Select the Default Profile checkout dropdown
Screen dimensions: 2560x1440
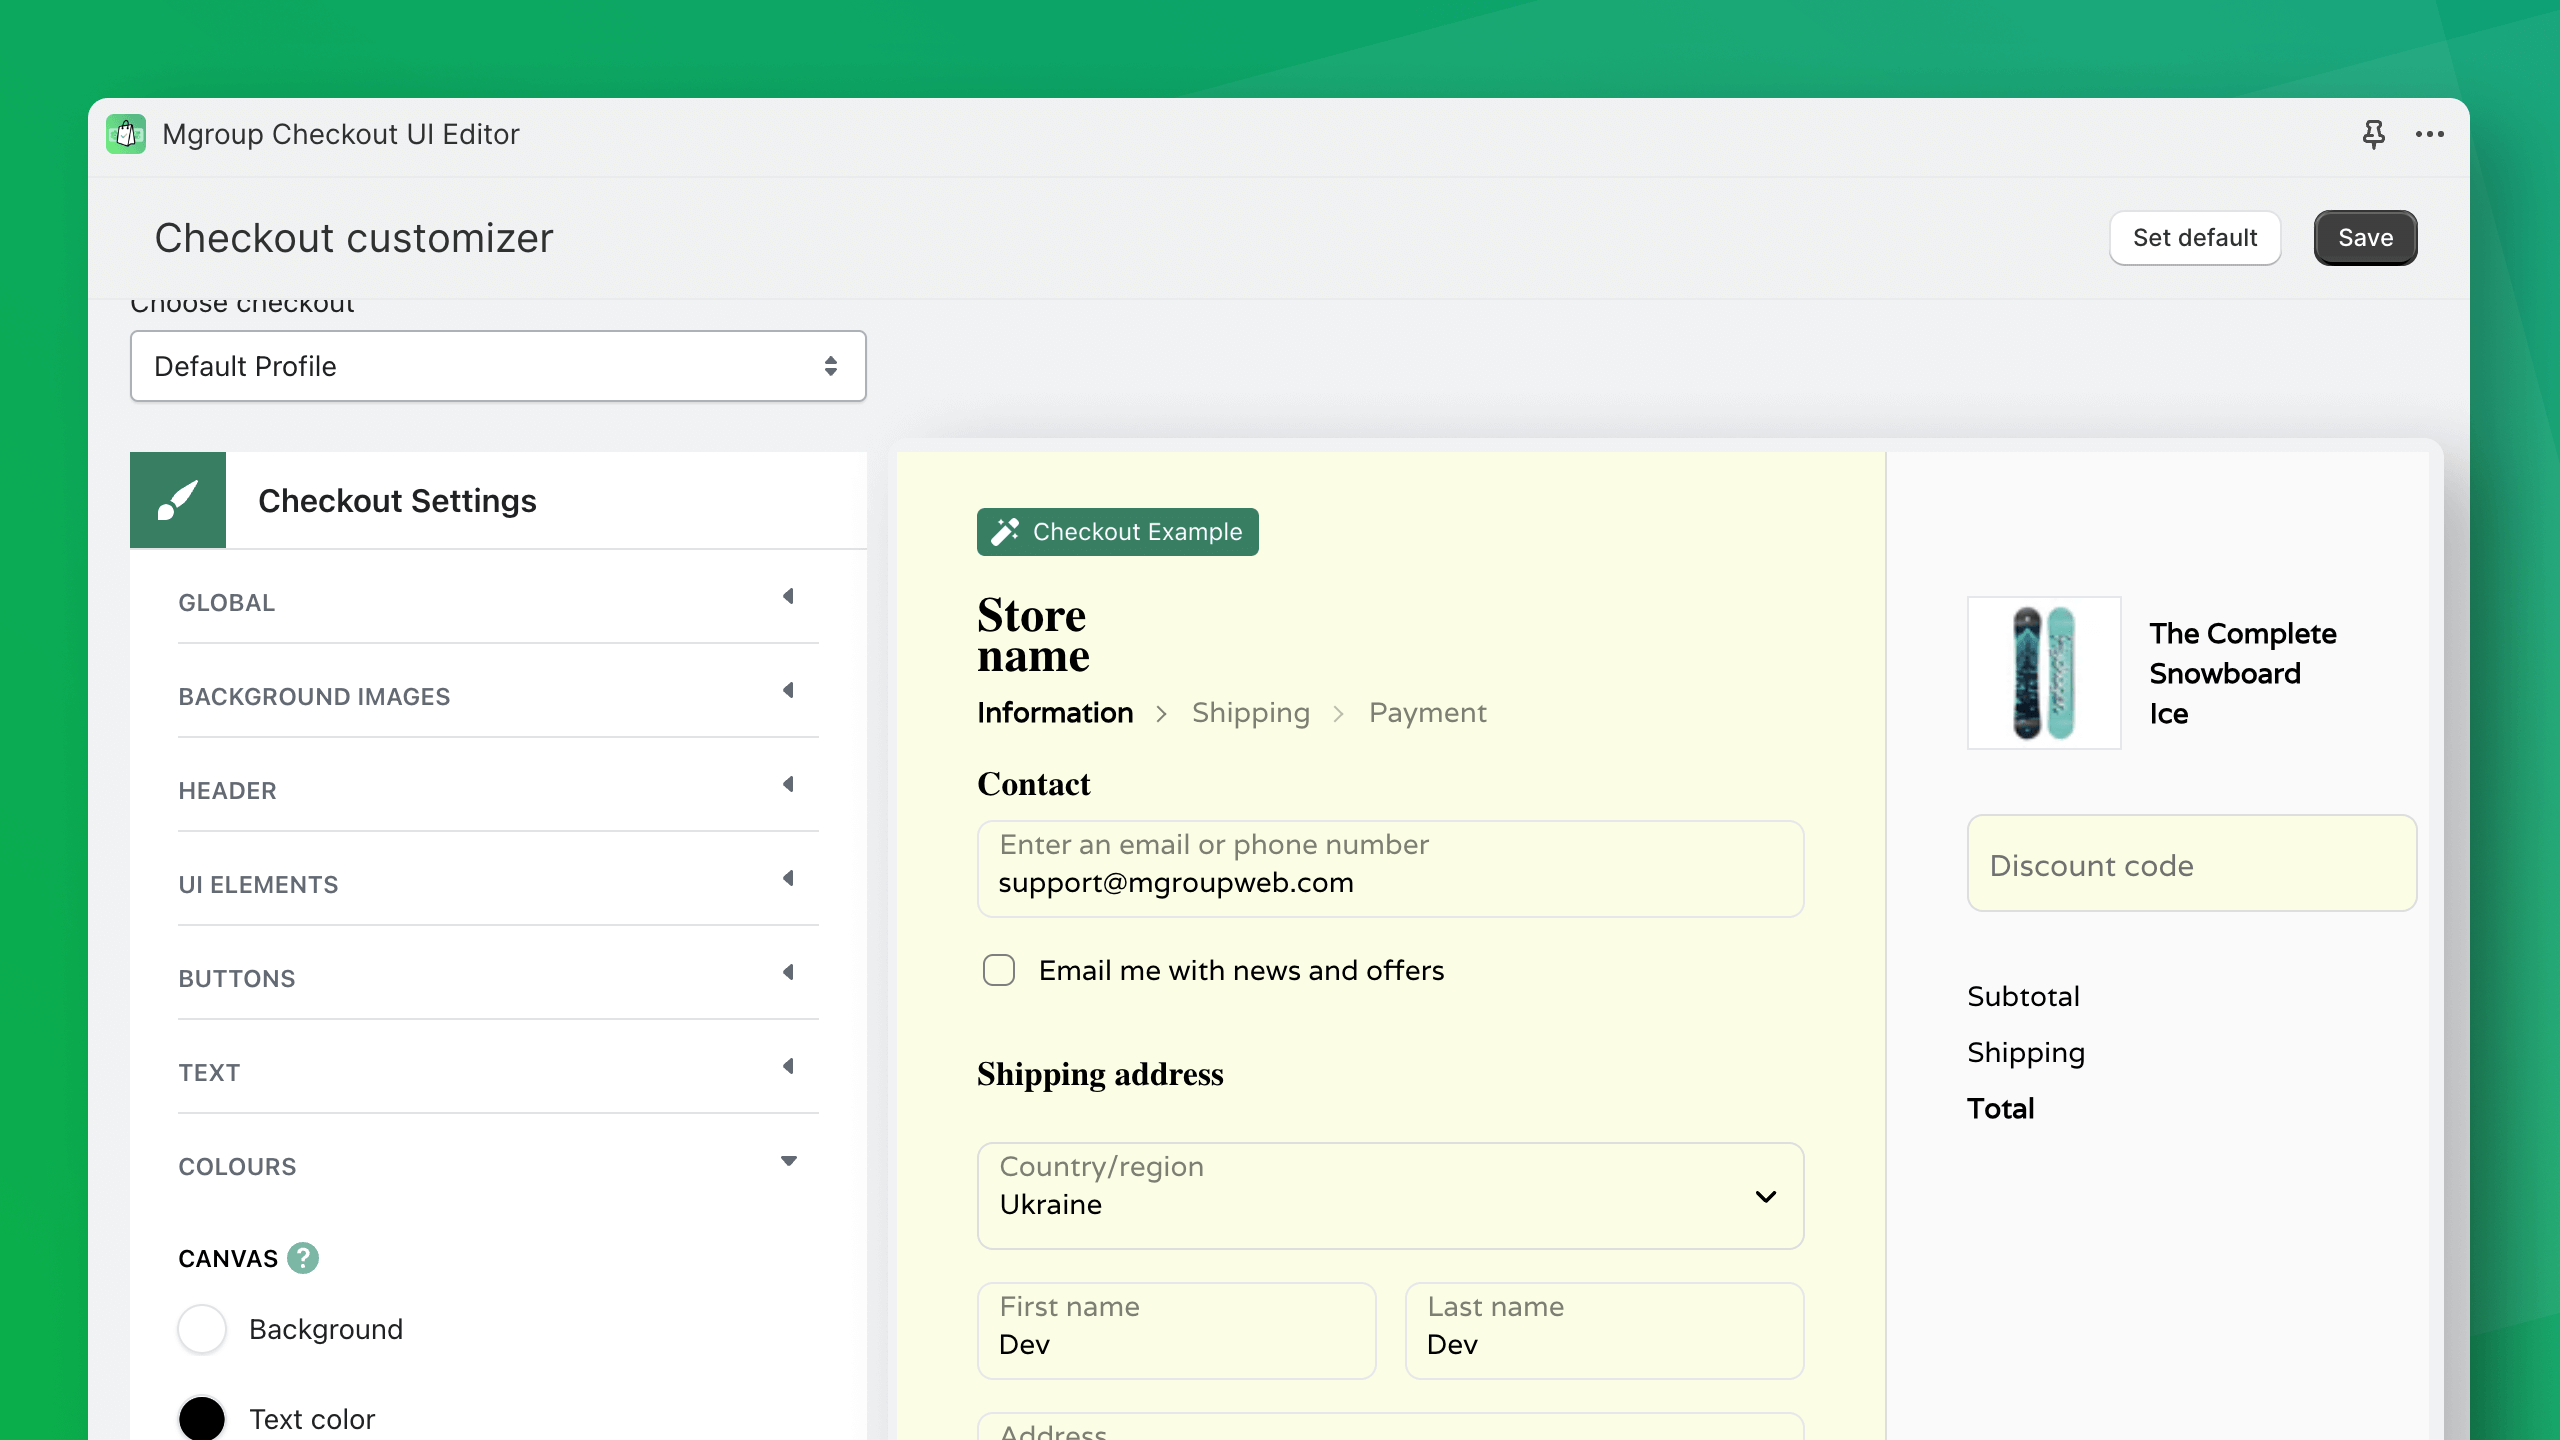(498, 366)
